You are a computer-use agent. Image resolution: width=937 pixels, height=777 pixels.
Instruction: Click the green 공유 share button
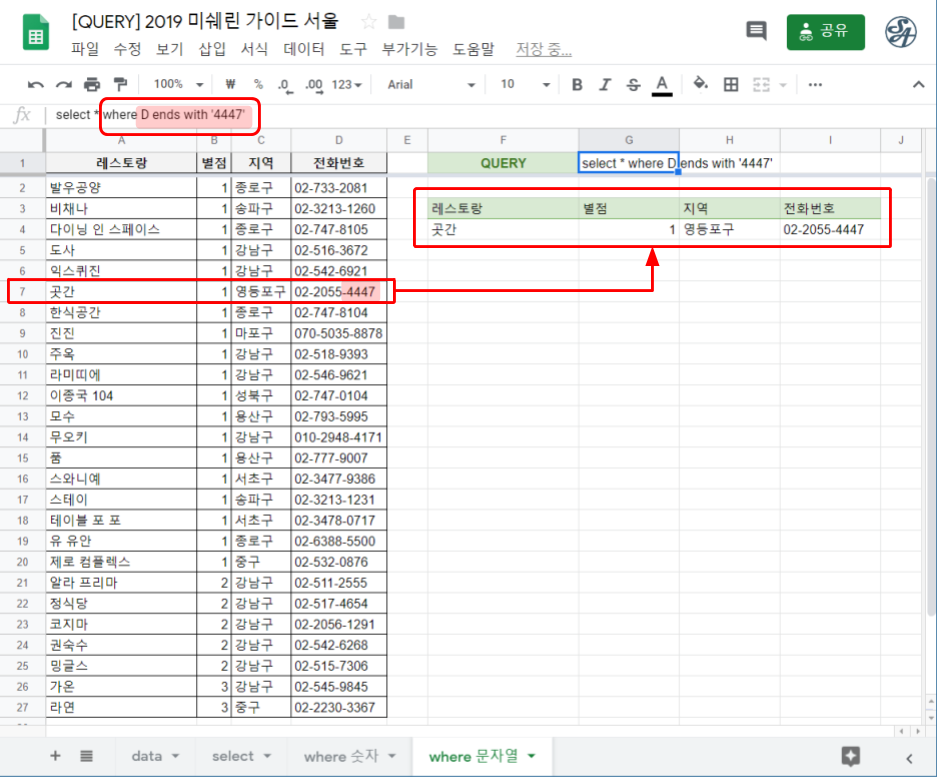[825, 31]
